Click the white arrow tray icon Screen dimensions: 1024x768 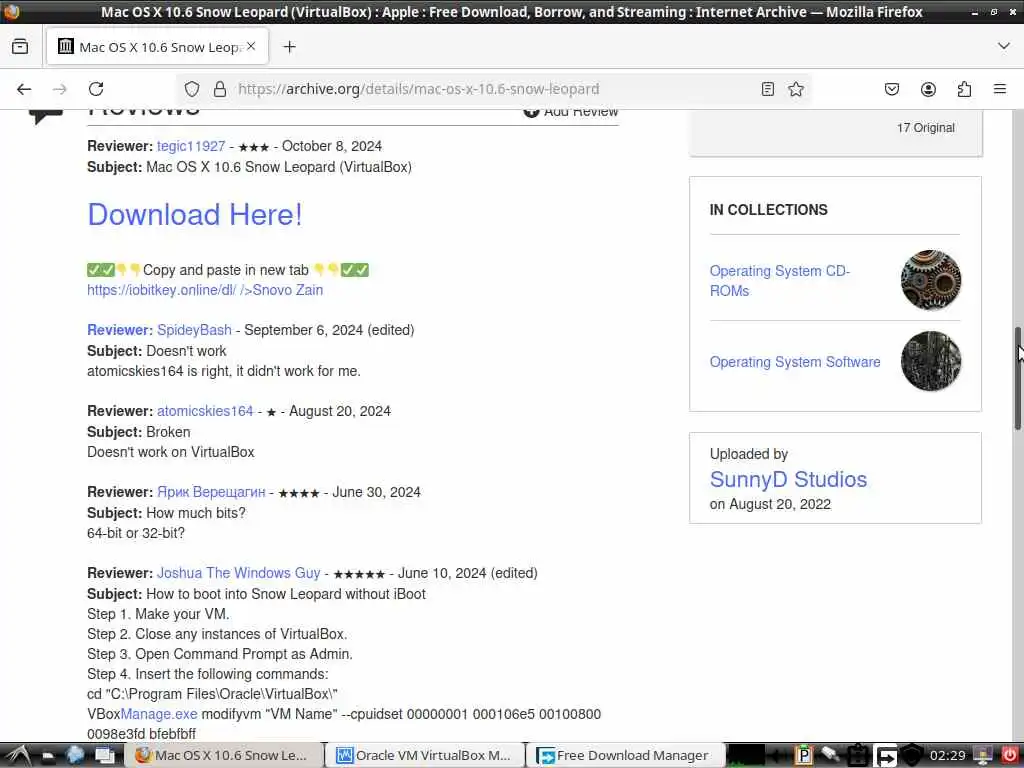[886, 756]
